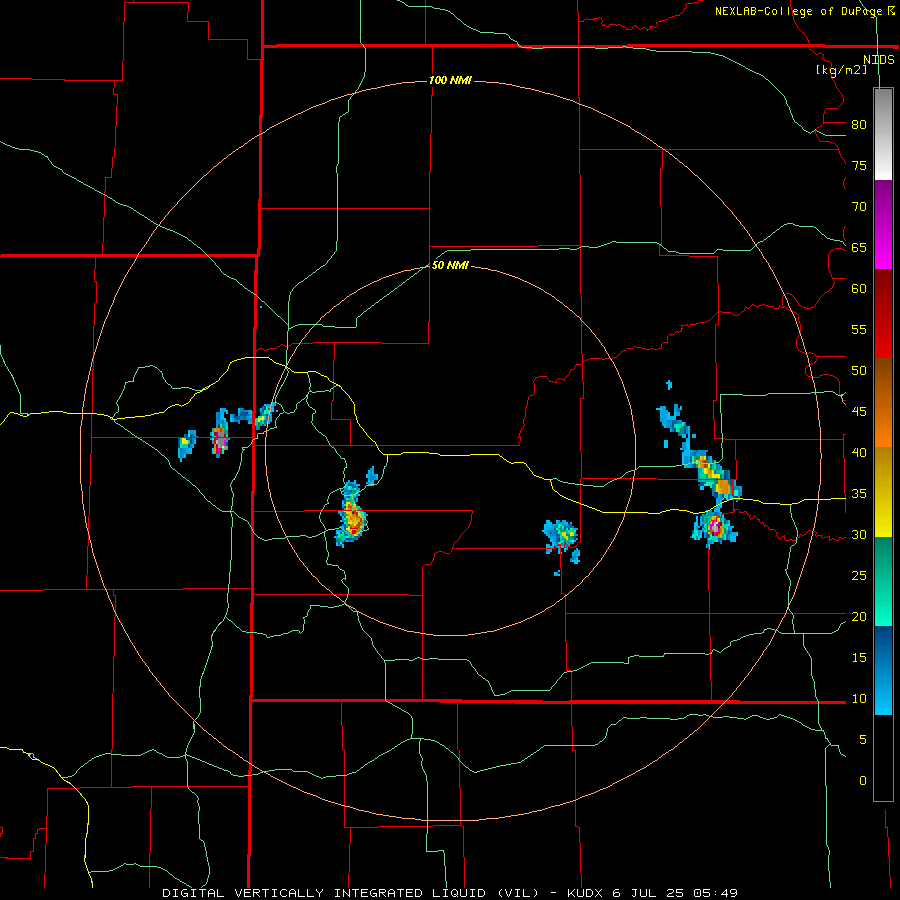Click the 05:49 timestamp

[x=716, y=893]
